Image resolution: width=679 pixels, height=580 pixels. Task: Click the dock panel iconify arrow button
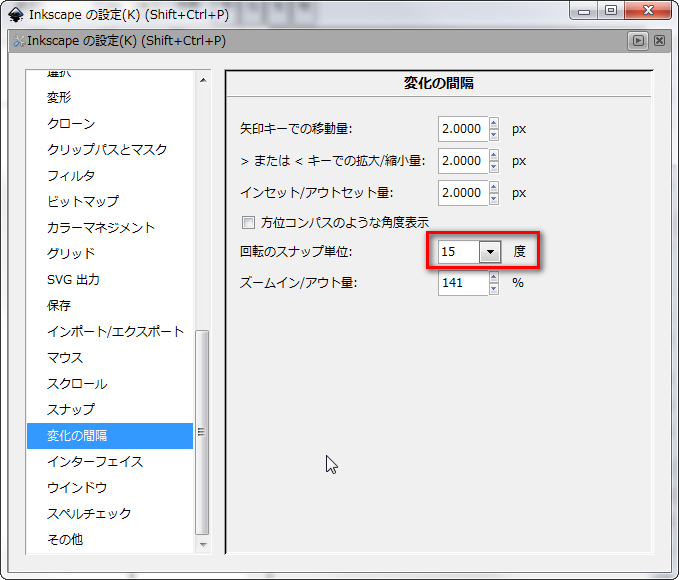click(x=638, y=41)
